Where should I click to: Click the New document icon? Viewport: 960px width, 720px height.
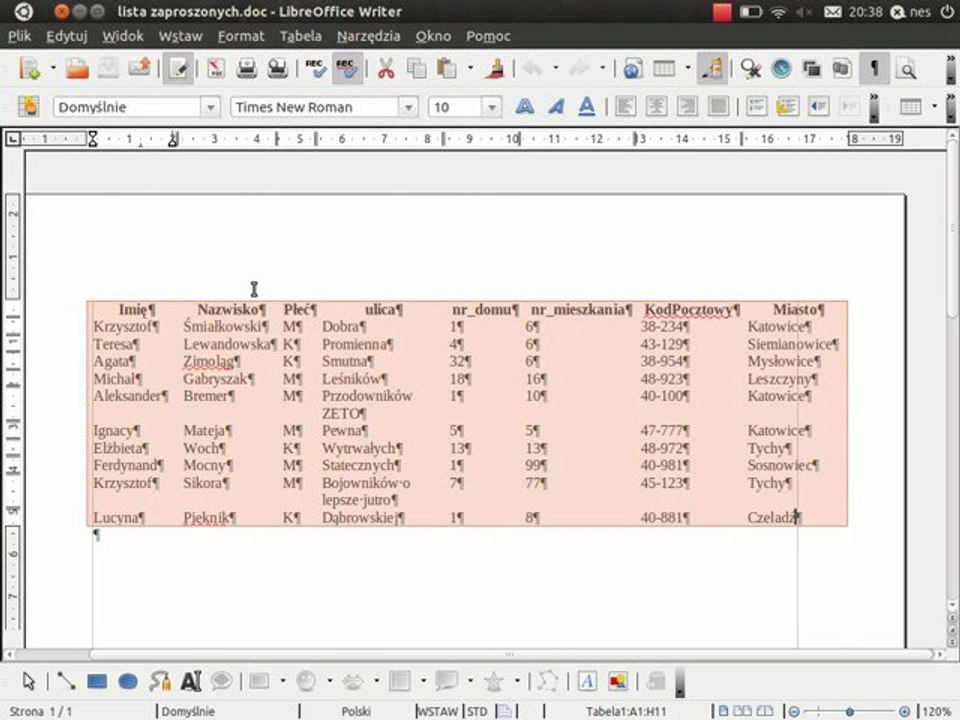(29, 68)
